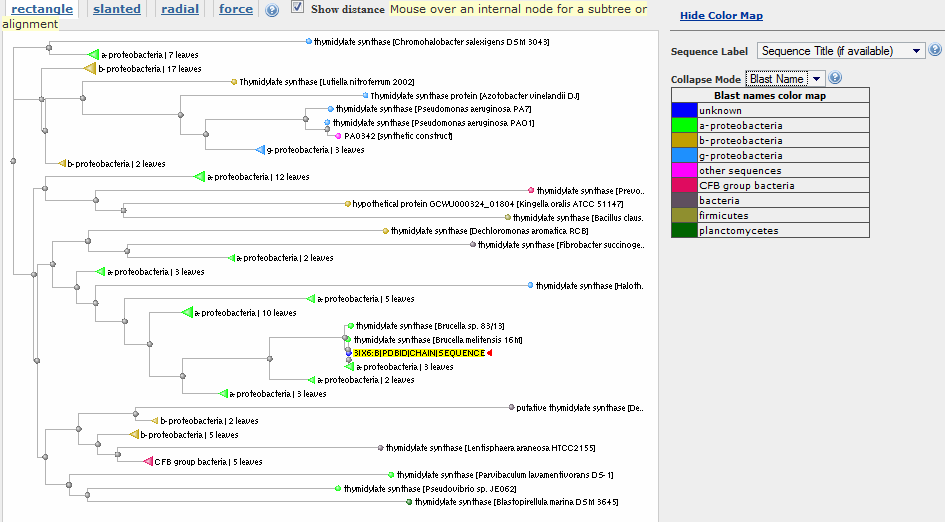This screenshot has width=945, height=522.
Task: Open the Collapse Mode dropdown
Action: 785,79
